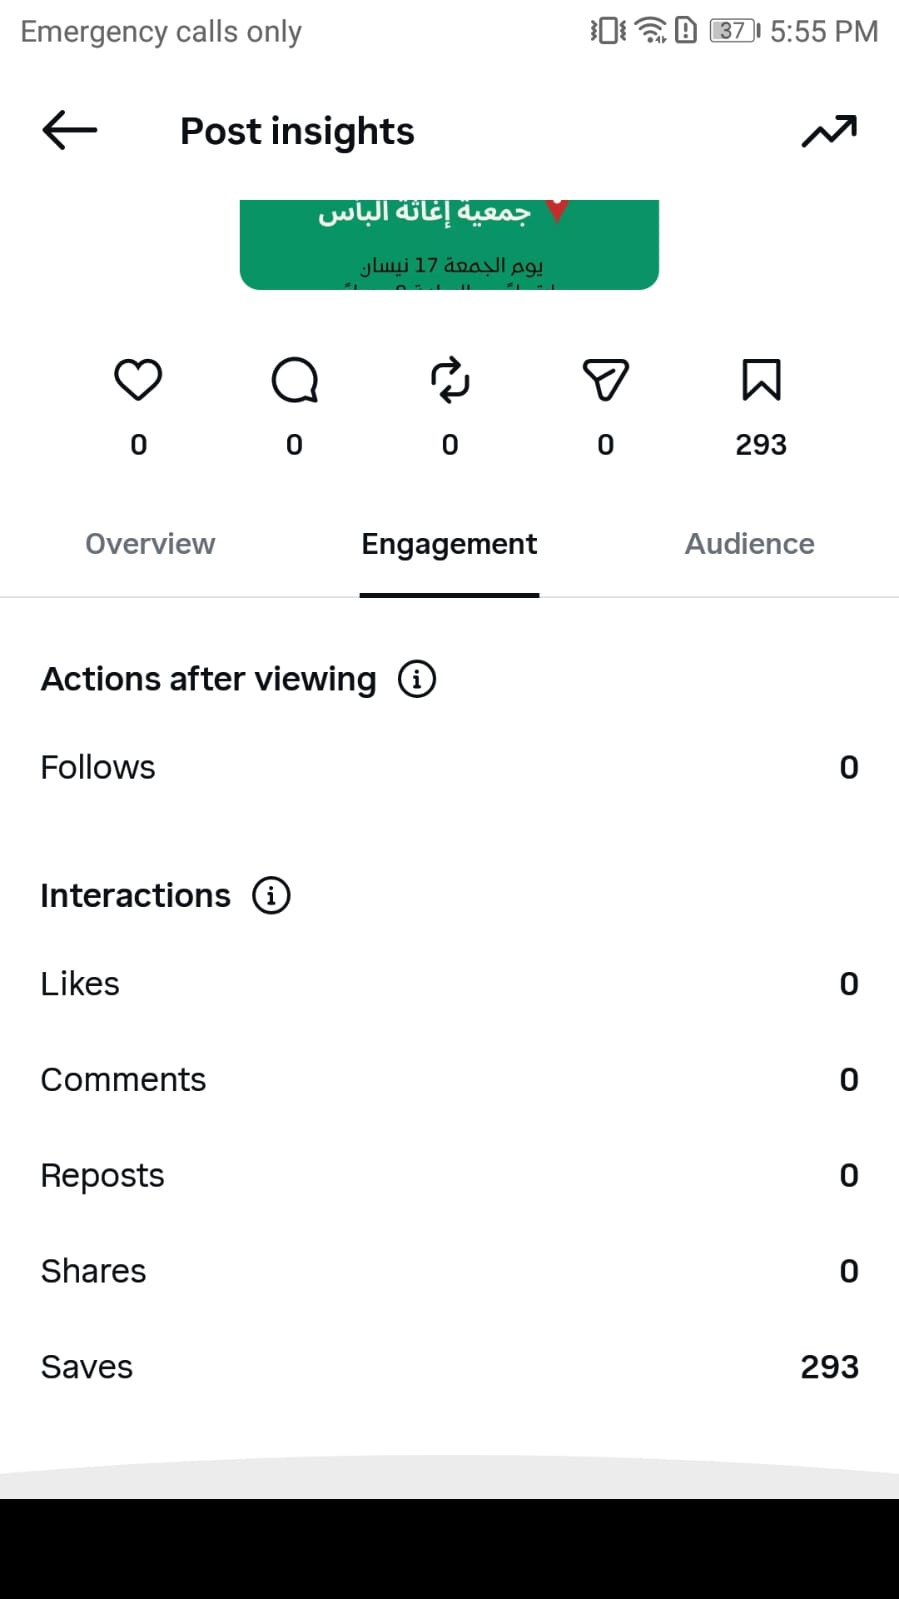
Task: Tap the Comments row
Action: [449, 1080]
